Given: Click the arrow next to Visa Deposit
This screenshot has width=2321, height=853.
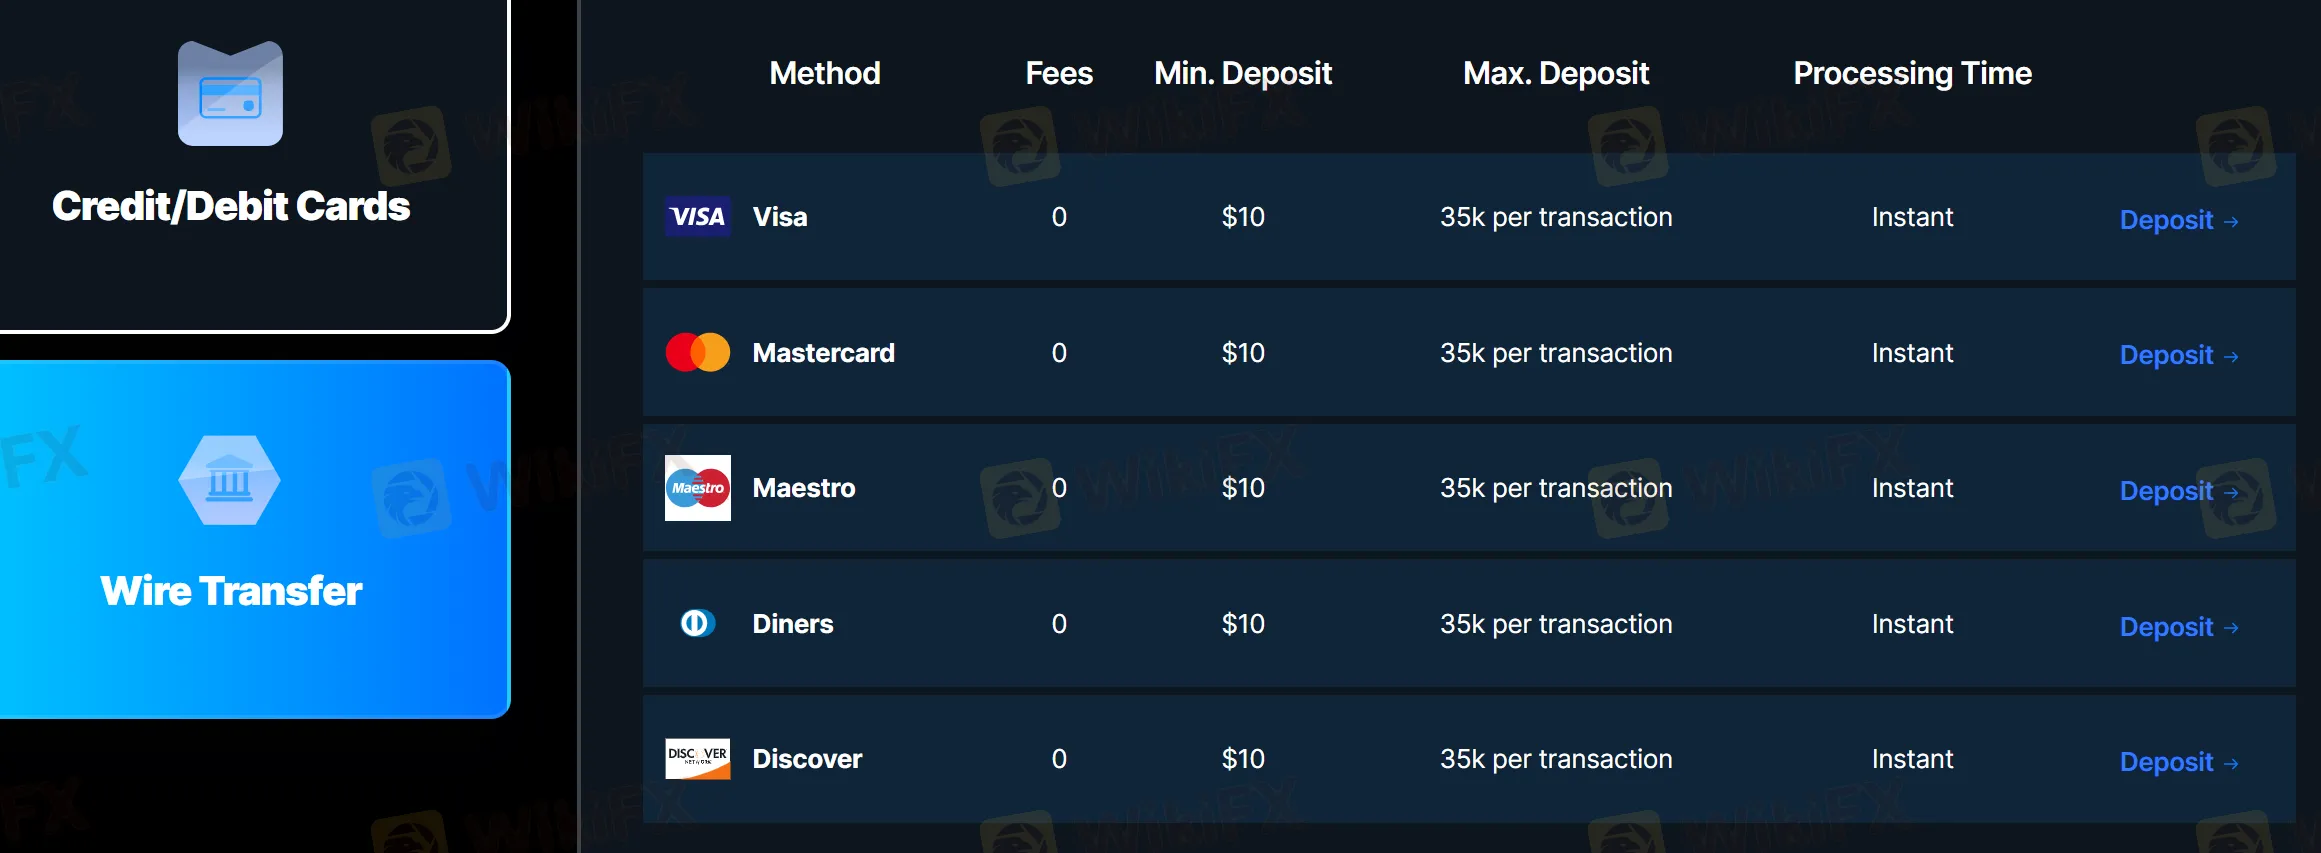Looking at the screenshot, I should pyautogui.click(x=2231, y=222).
